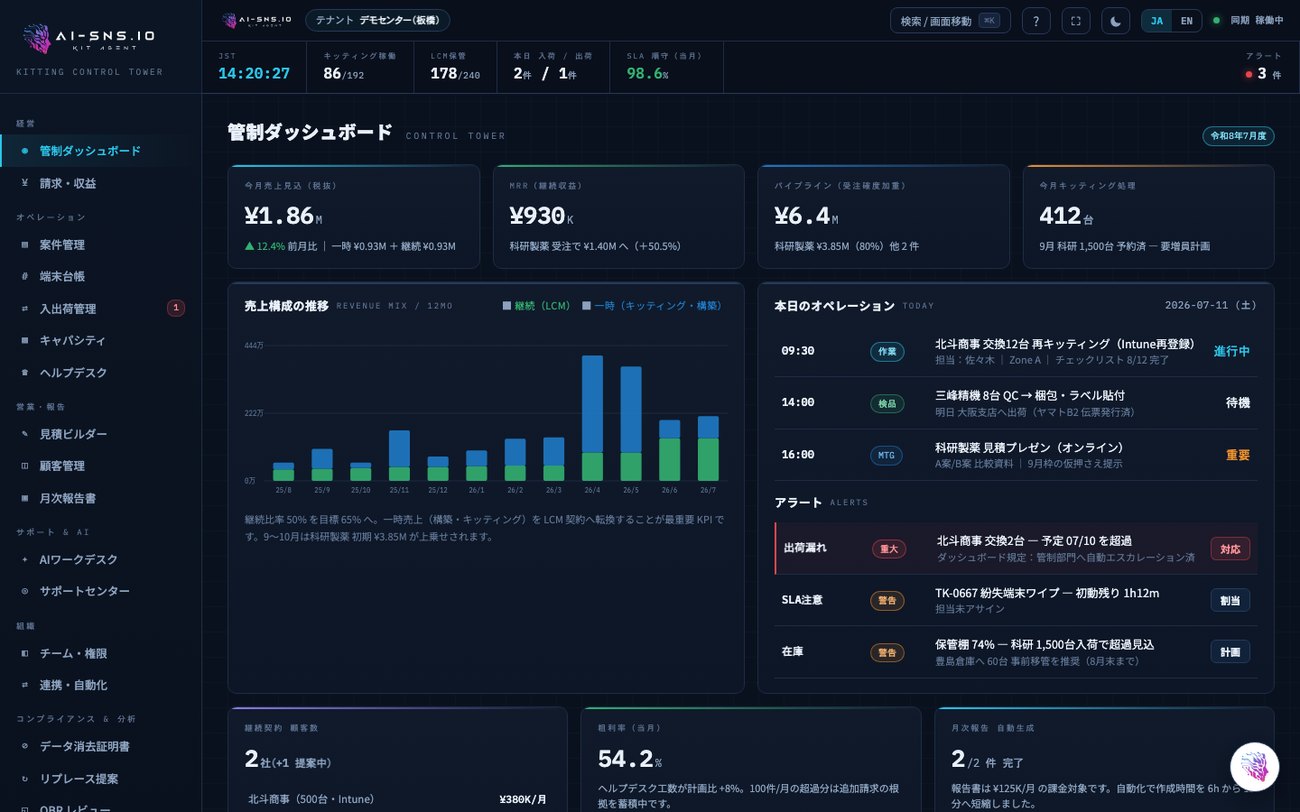
Task: Open 案件管理 in sidebar
Action: tap(100, 244)
